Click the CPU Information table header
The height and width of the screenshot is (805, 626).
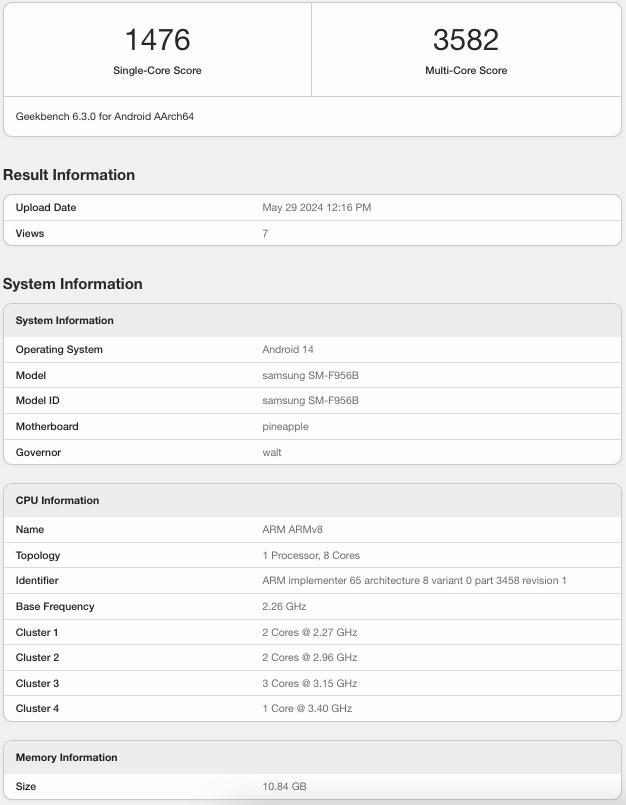pyautogui.click(x=57, y=500)
